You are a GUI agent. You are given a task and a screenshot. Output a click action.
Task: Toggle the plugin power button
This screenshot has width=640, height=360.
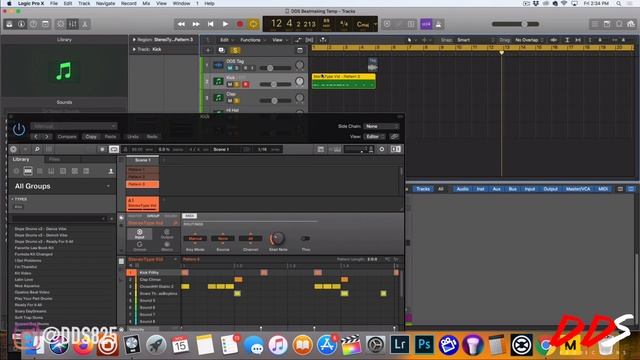pyautogui.click(x=19, y=130)
